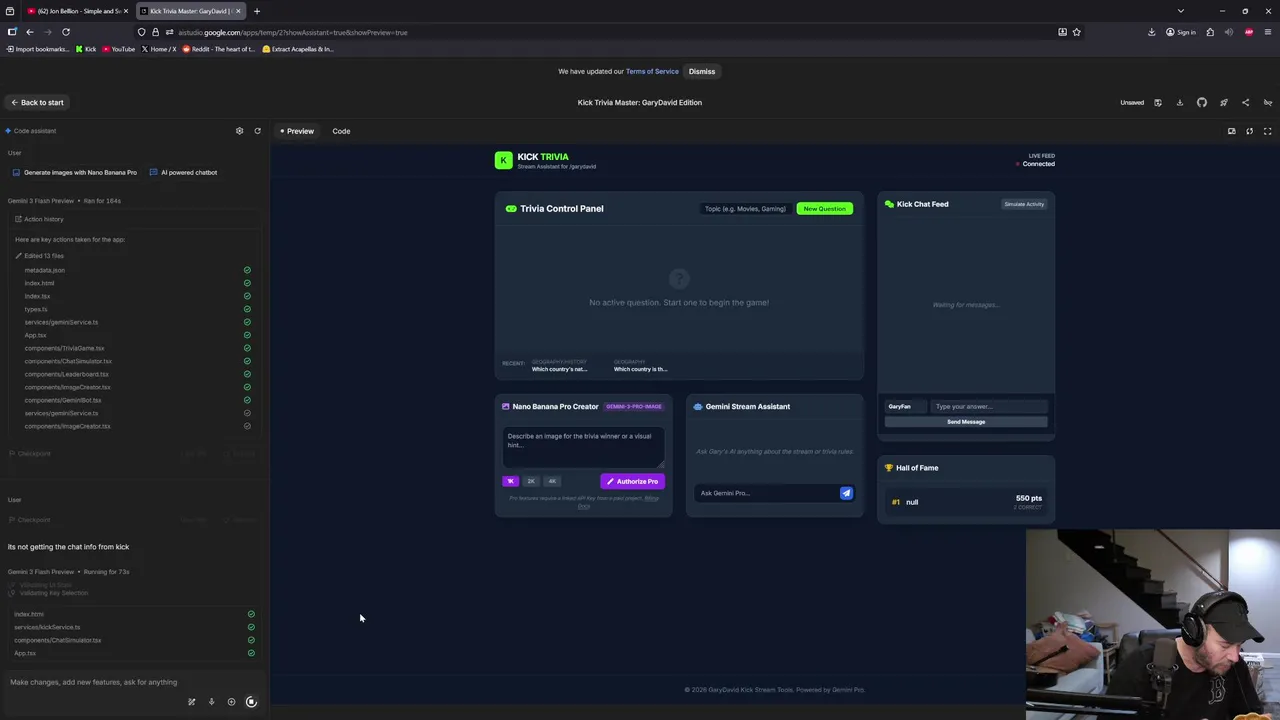
Task: Open the browser extensions icon
Action: 1210,32
